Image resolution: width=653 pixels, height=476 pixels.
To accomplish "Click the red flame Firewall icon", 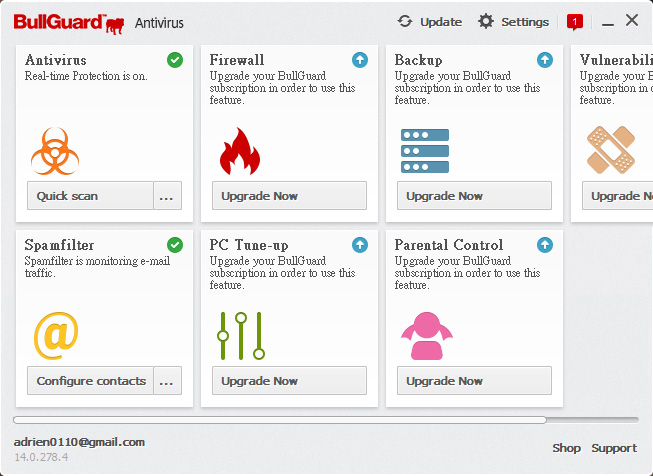I will 240,151.
